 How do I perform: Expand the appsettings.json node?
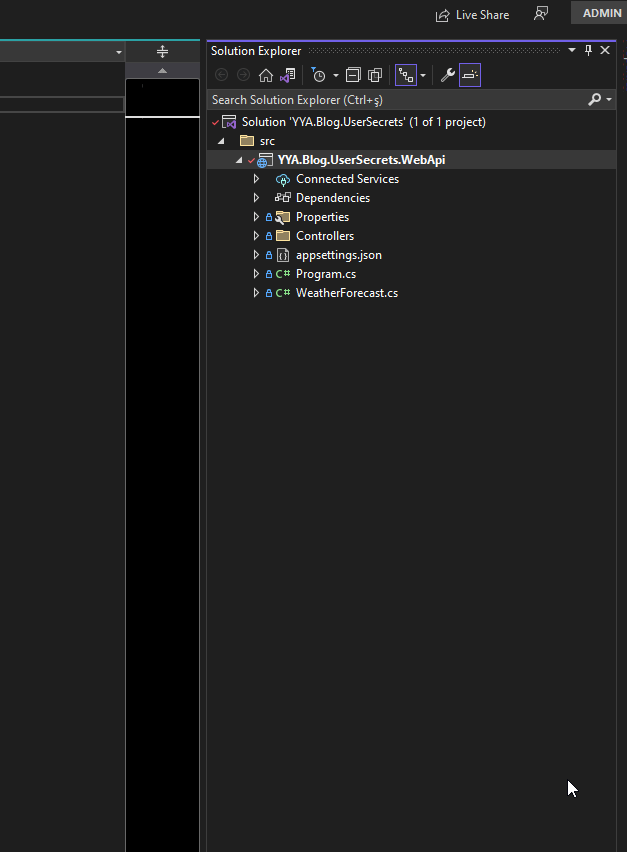[x=256, y=255]
